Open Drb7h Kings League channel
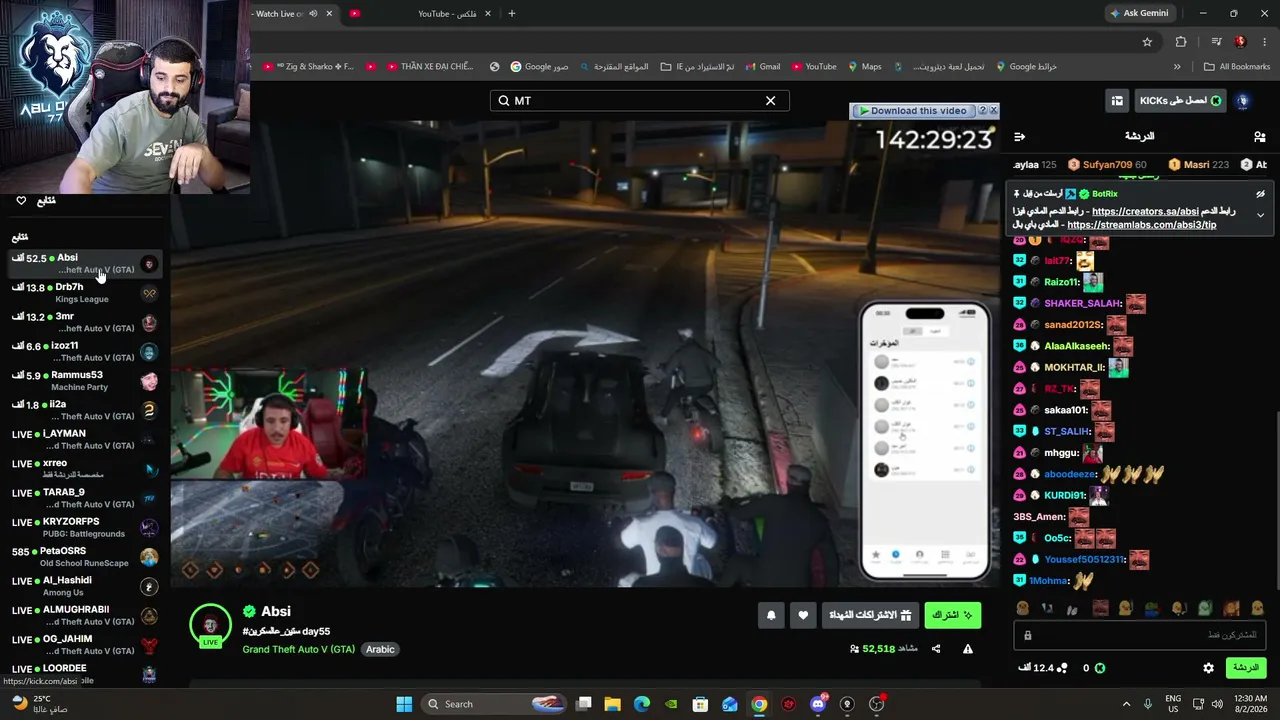 pos(84,293)
